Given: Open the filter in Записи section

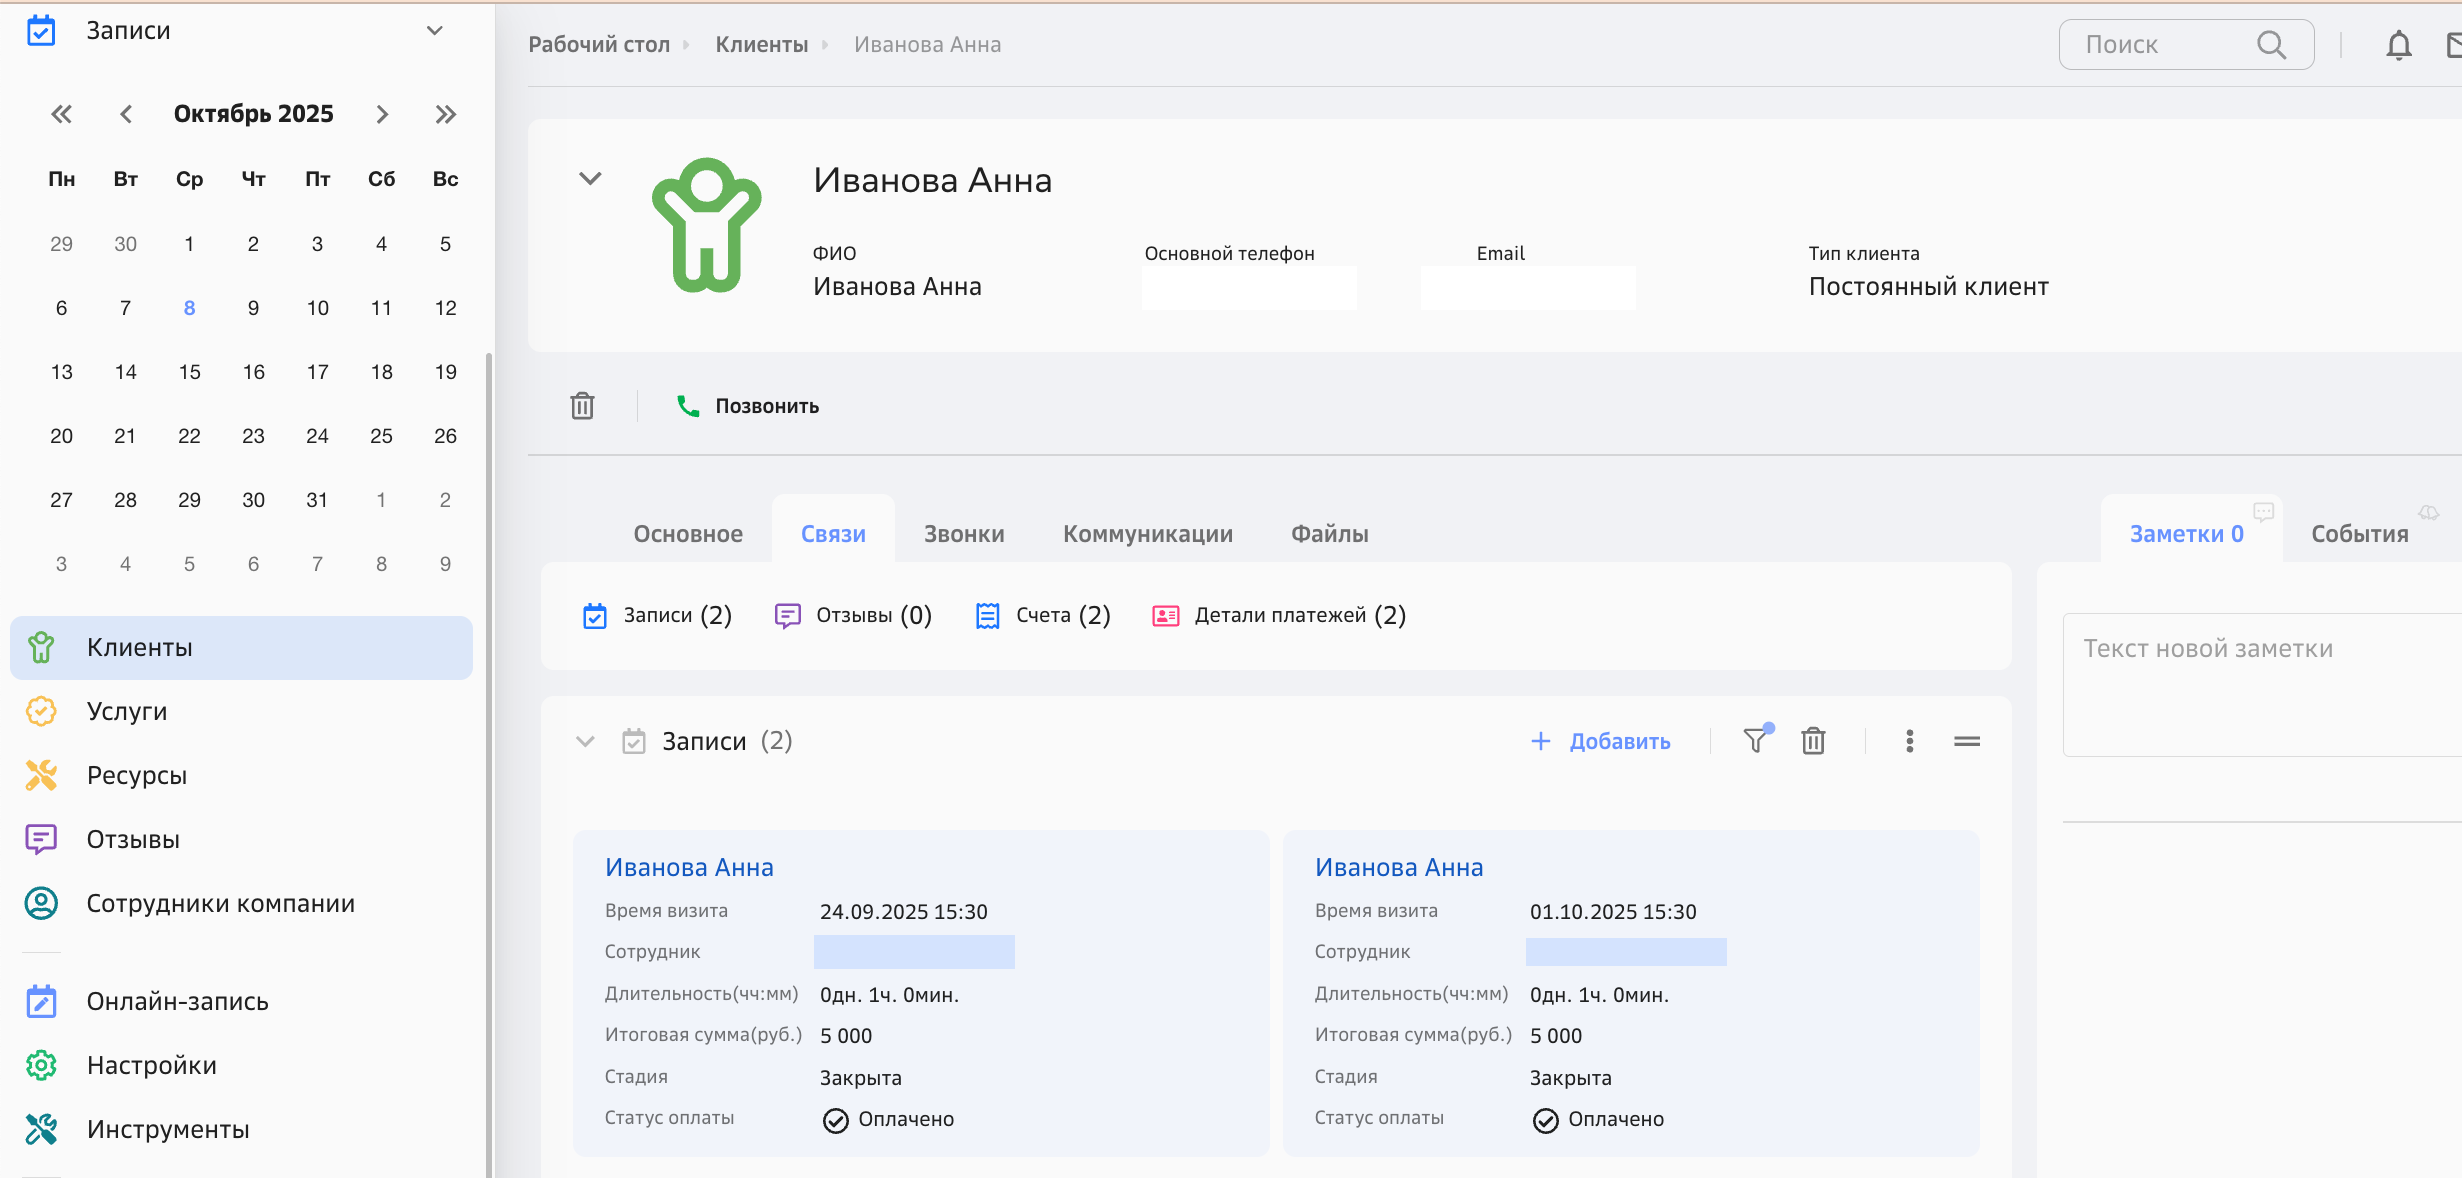Looking at the screenshot, I should click(1755, 741).
